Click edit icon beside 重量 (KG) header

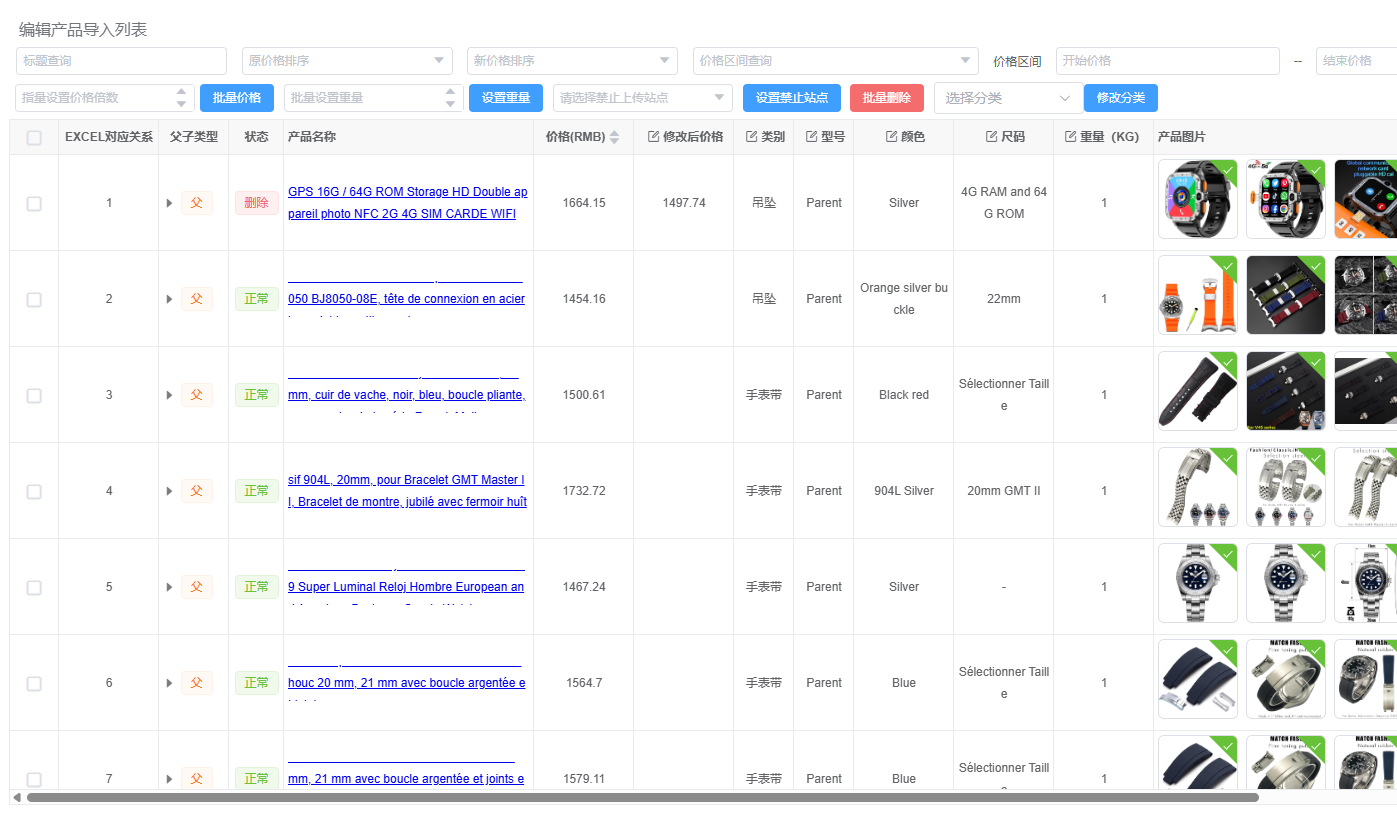(1070, 137)
